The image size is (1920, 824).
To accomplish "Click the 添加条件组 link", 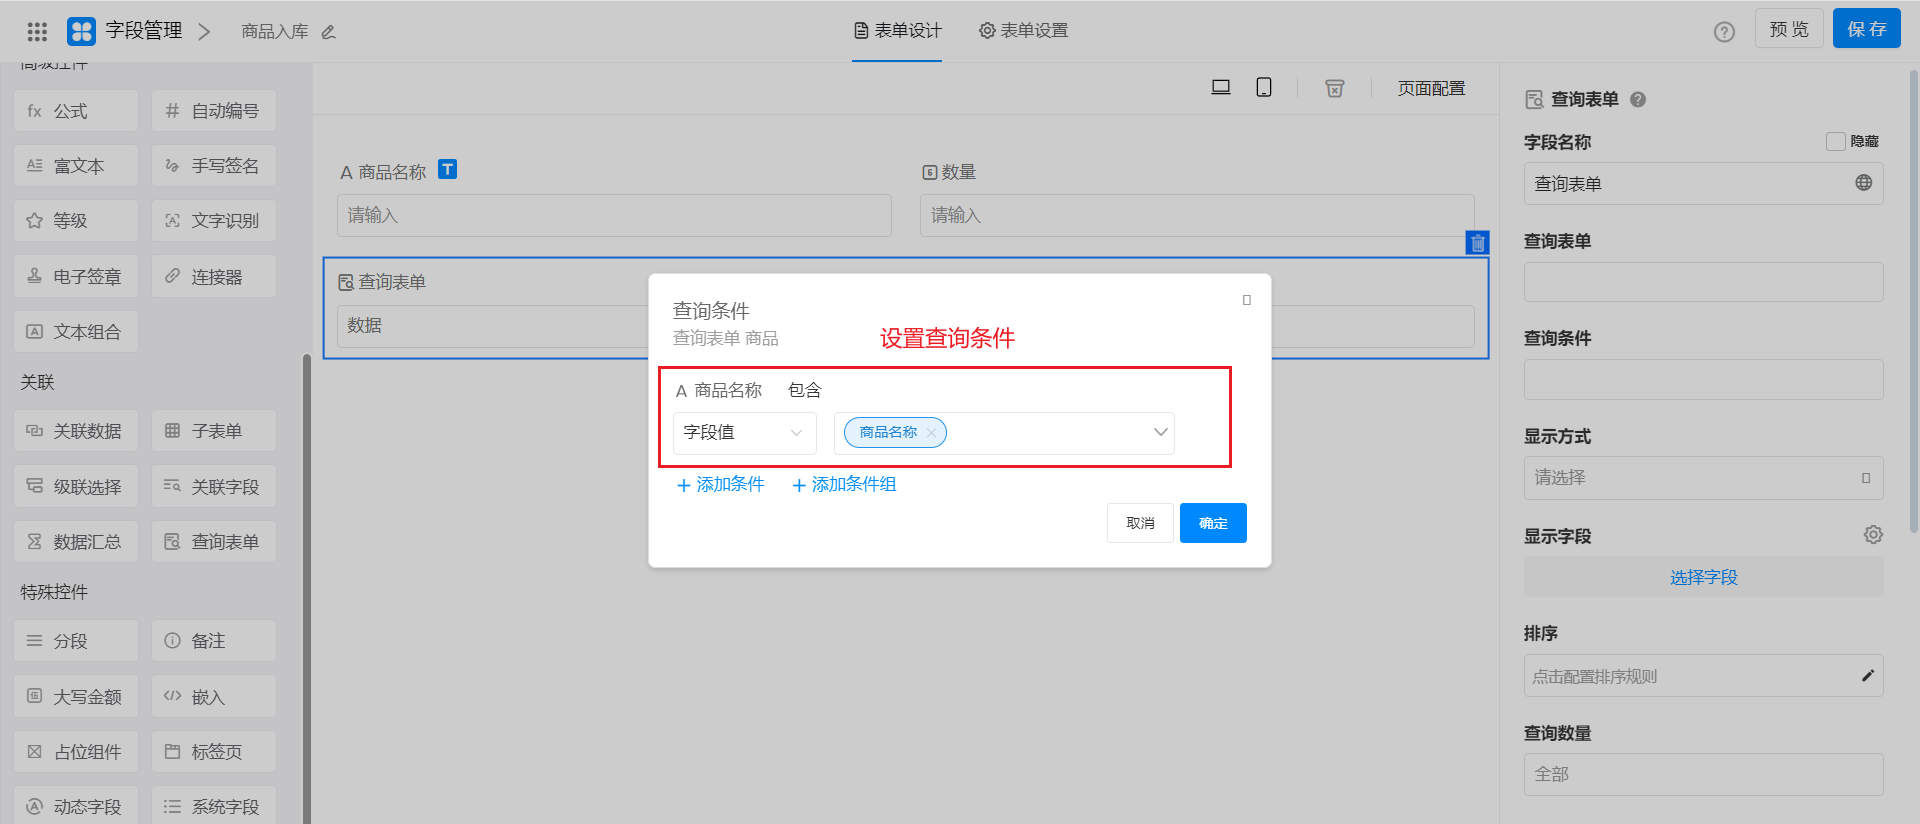I will coord(844,485).
